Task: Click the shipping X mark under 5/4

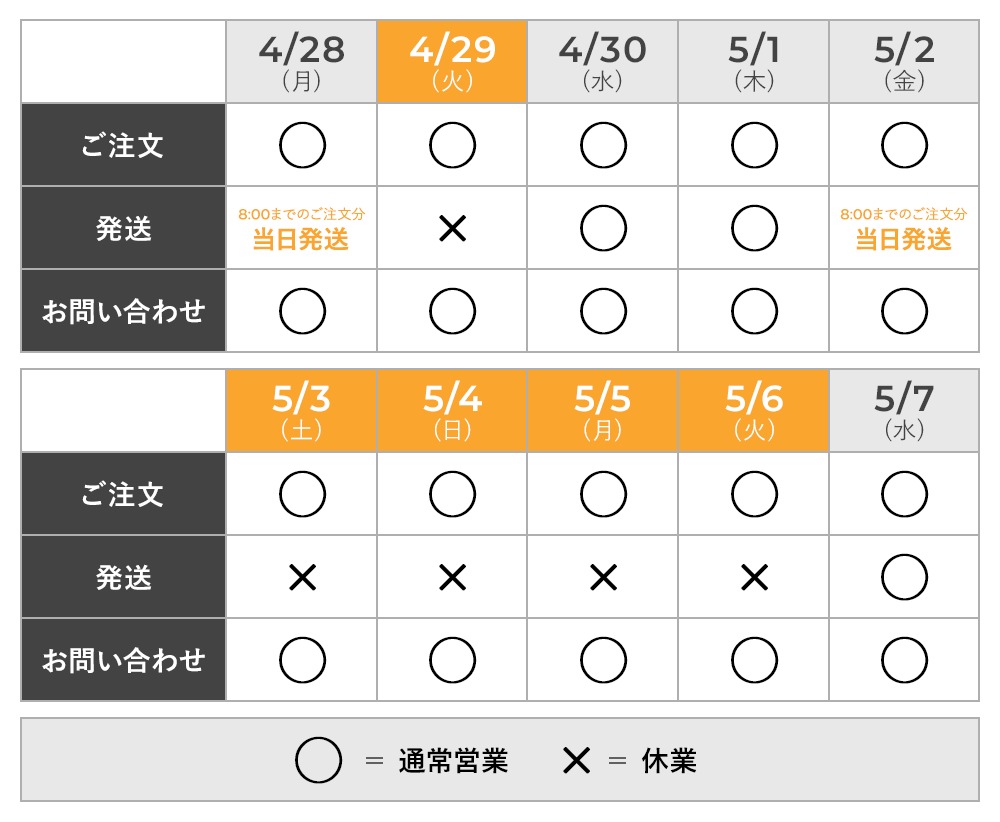Action: (x=452, y=578)
